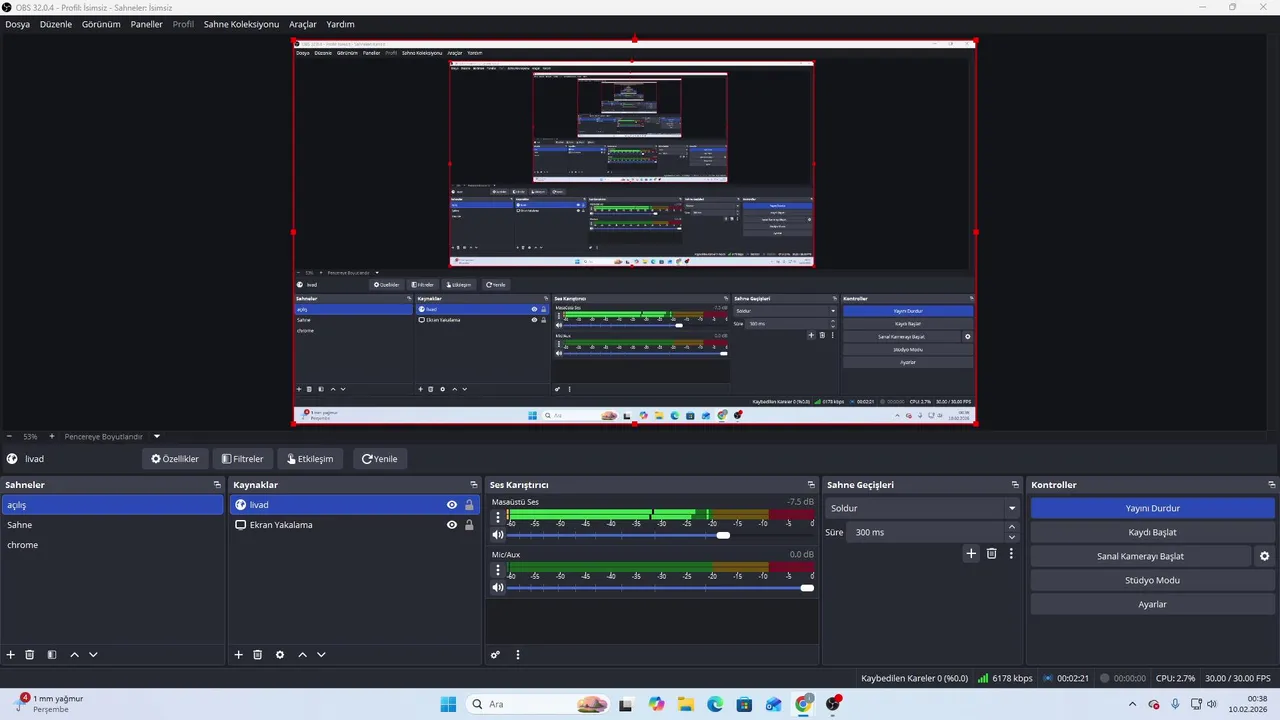Add a scene transition with plus icon
1280x720 pixels.
970,553
